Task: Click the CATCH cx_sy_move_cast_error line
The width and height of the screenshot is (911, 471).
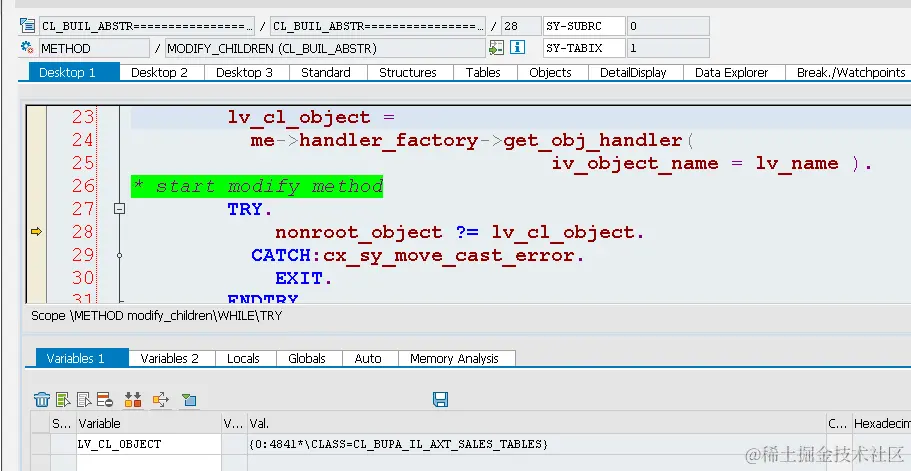Action: [417, 255]
